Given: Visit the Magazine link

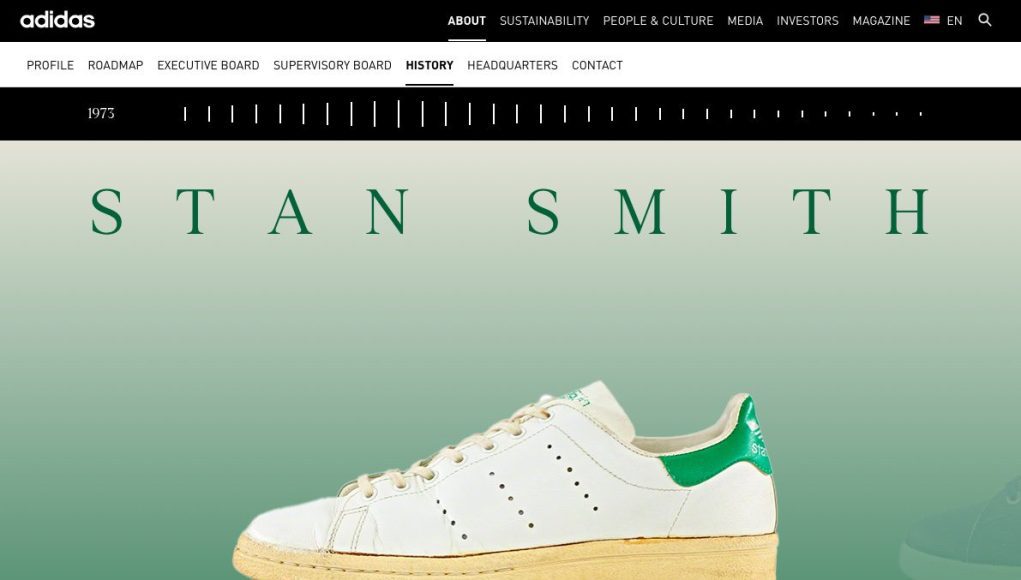Looking at the screenshot, I should click(x=881, y=21).
